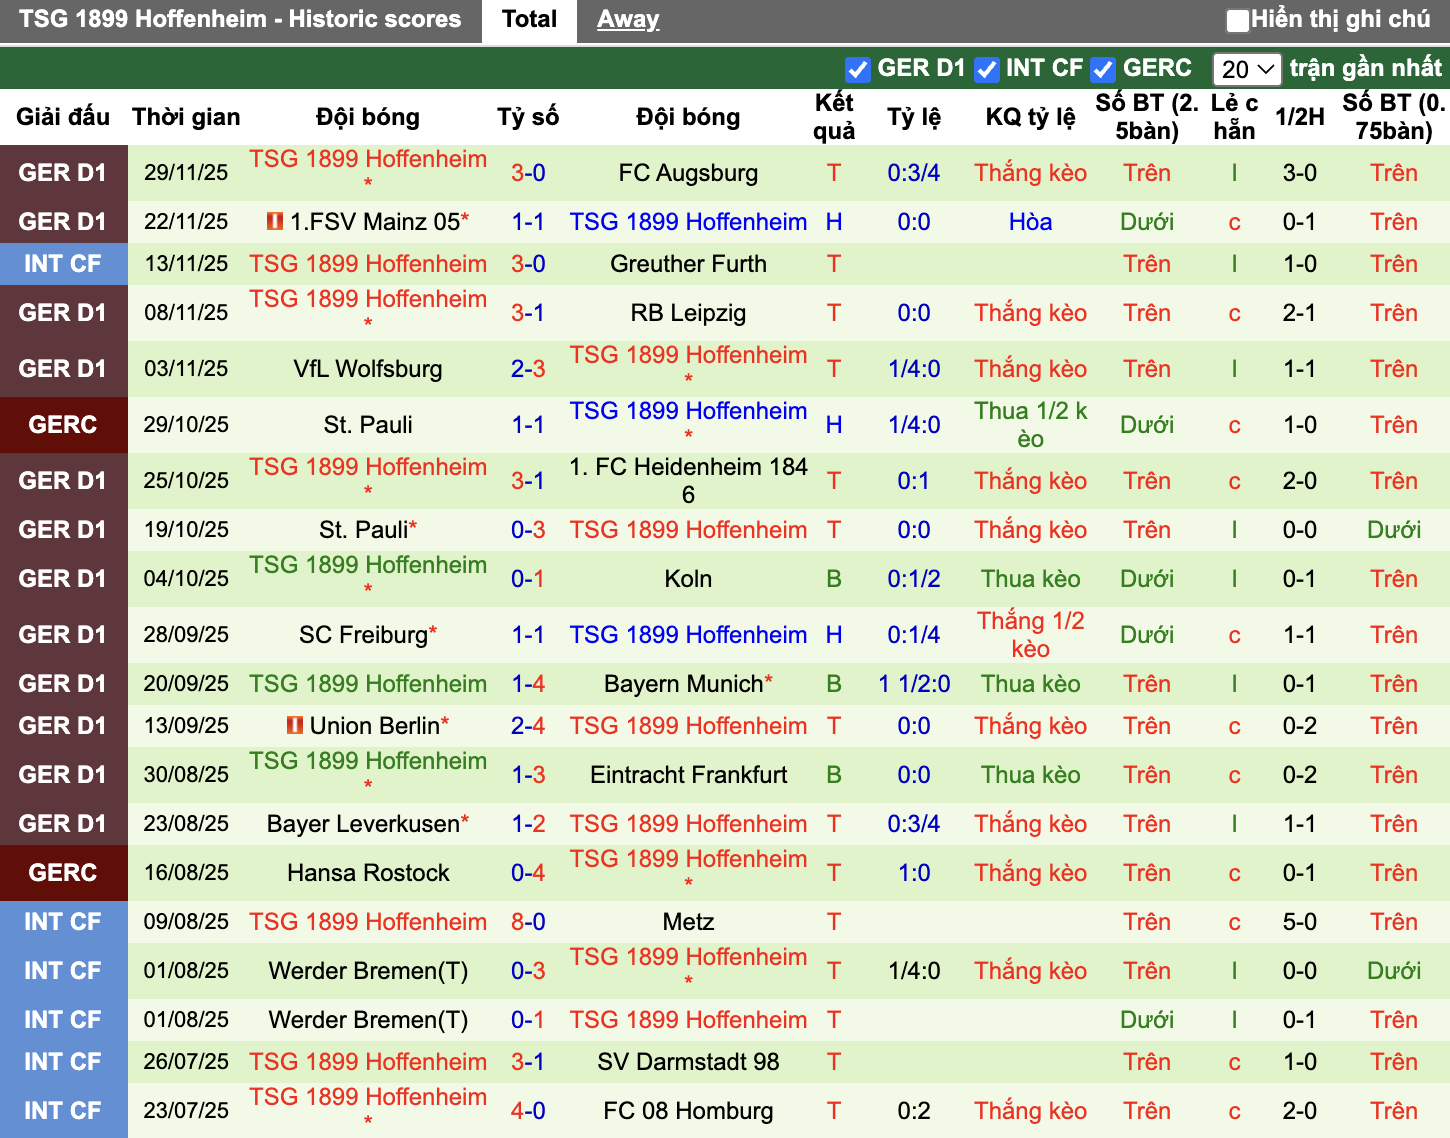Click the Thời gian column header
Viewport: 1450px width, 1138px height.
tap(186, 117)
